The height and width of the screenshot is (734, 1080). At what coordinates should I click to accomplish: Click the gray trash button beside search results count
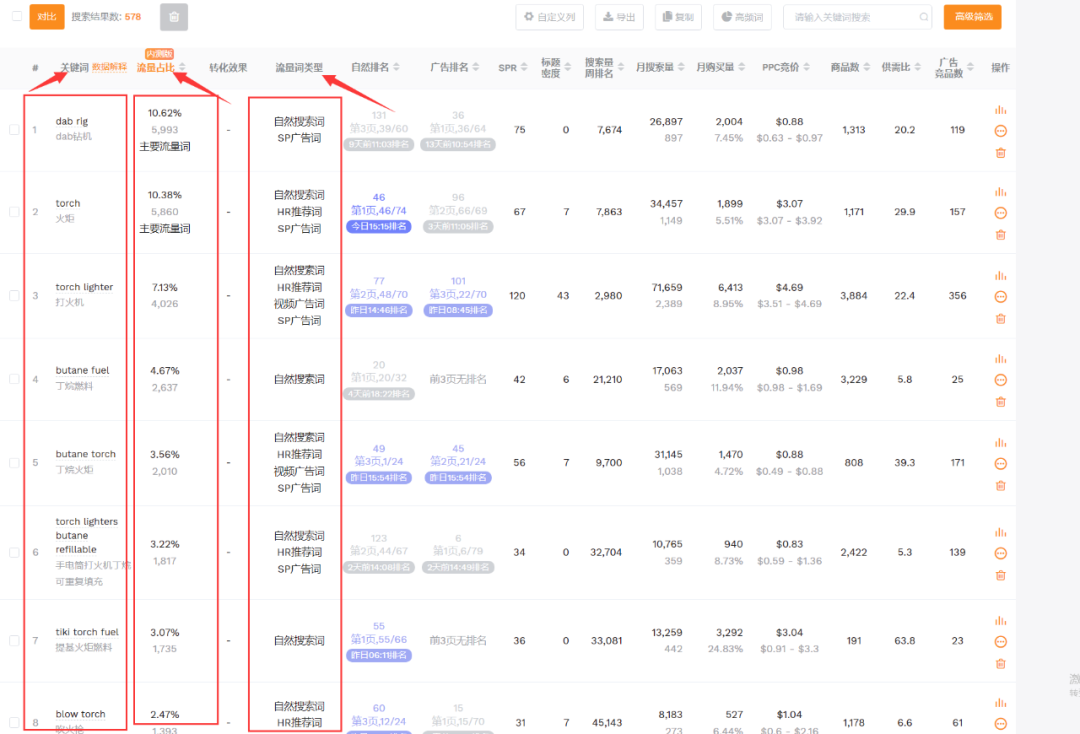click(x=174, y=17)
